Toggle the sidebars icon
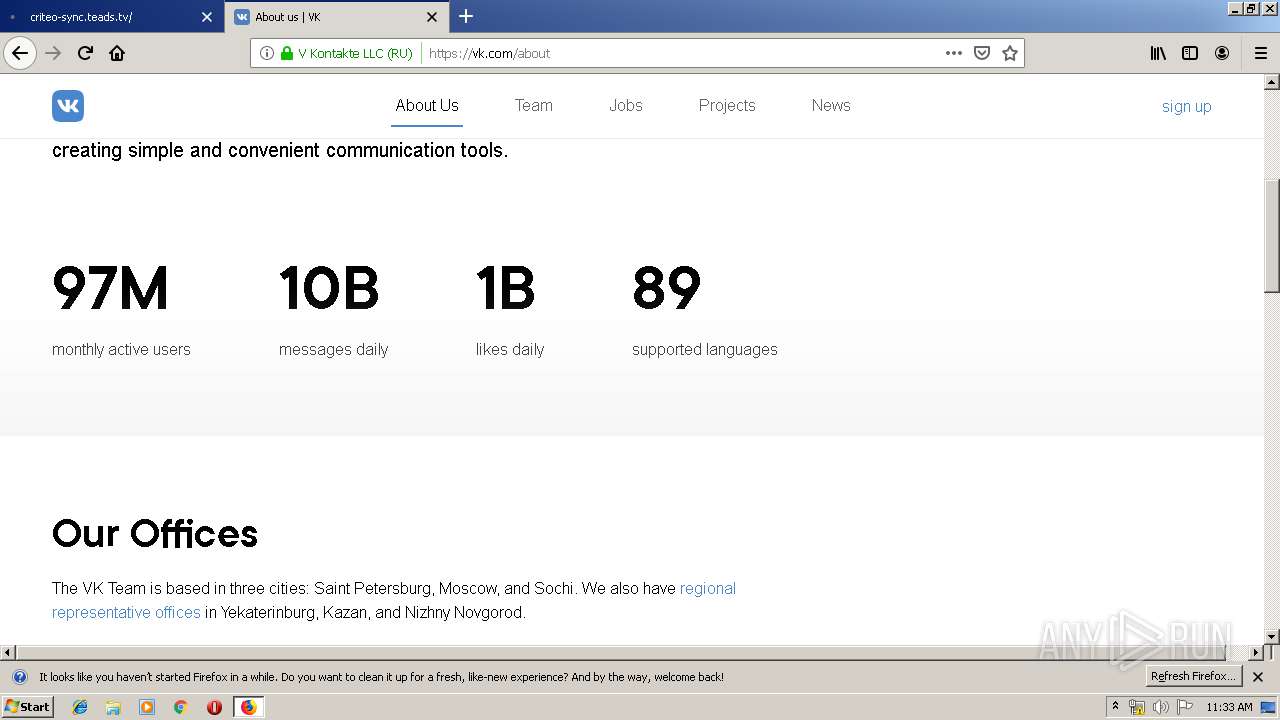 [1190, 53]
